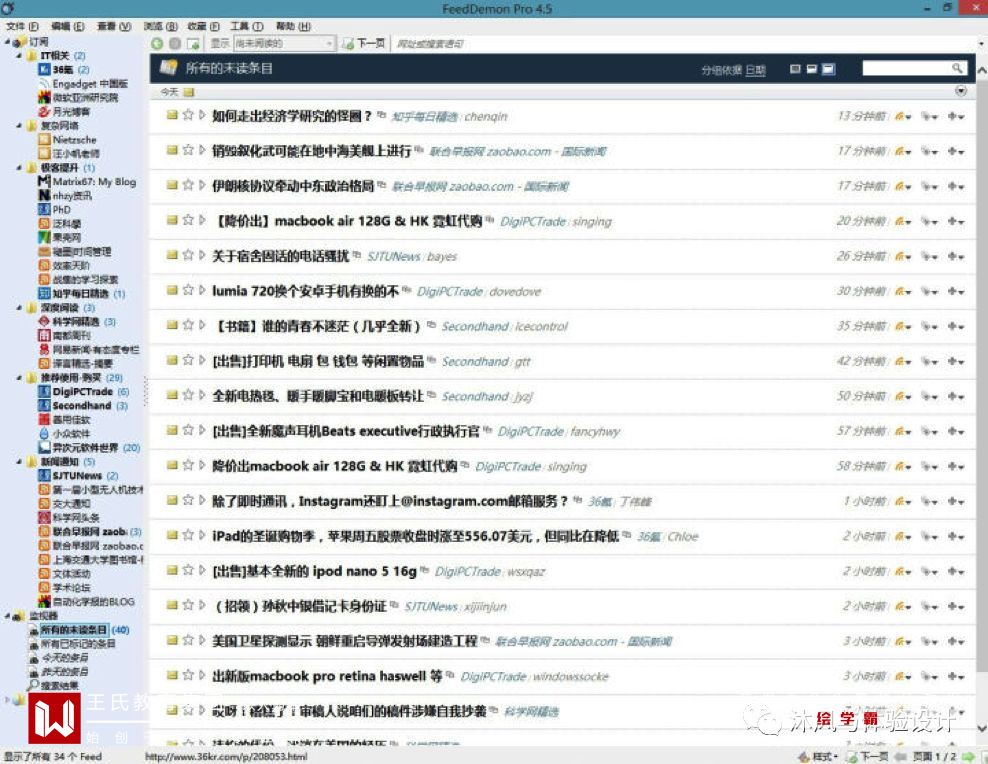Click the style icon in the status bar
Screen dimensions: 988x764
coord(803,756)
